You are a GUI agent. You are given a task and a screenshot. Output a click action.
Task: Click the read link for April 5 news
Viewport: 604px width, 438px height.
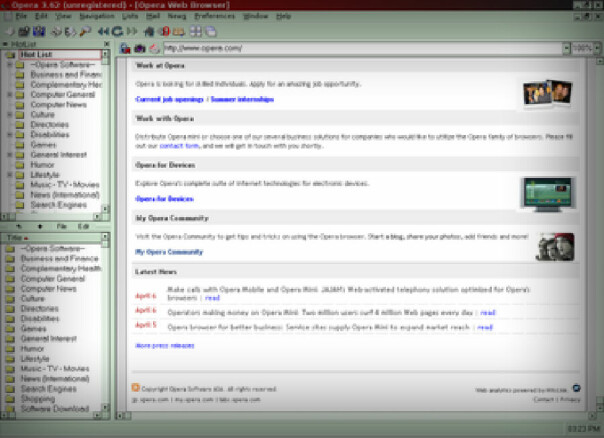coord(485,327)
